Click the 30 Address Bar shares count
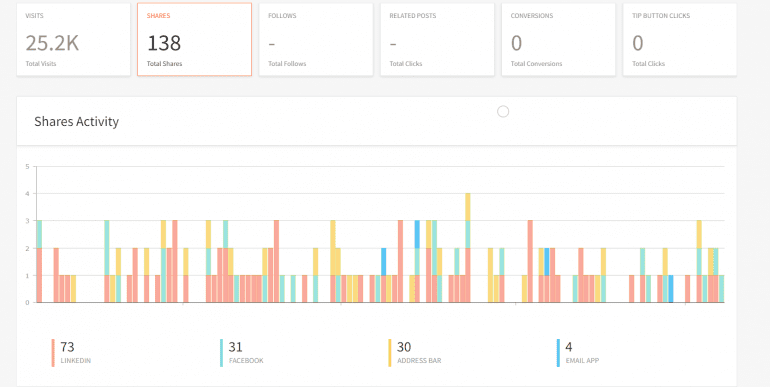Image resolution: width=770 pixels, height=387 pixels. 404,347
